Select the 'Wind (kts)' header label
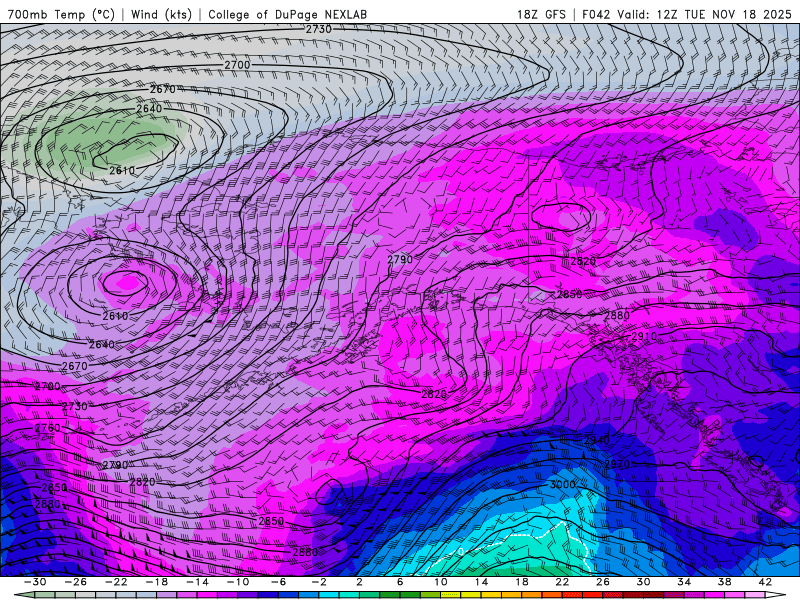 tap(161, 14)
